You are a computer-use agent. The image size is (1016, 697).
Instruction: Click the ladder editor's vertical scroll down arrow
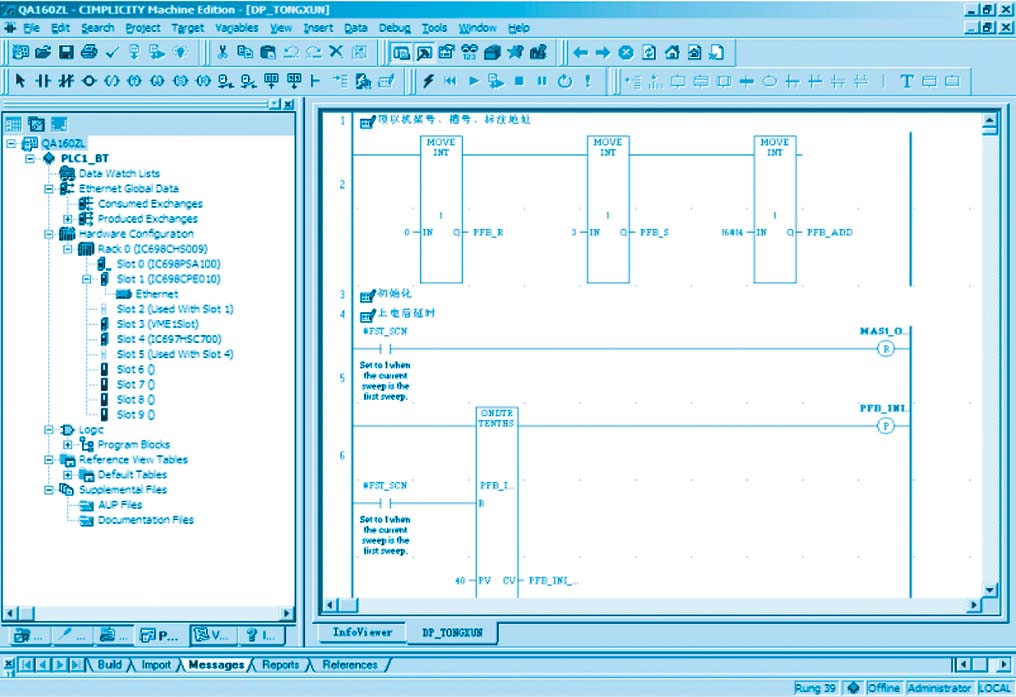pos(989,589)
